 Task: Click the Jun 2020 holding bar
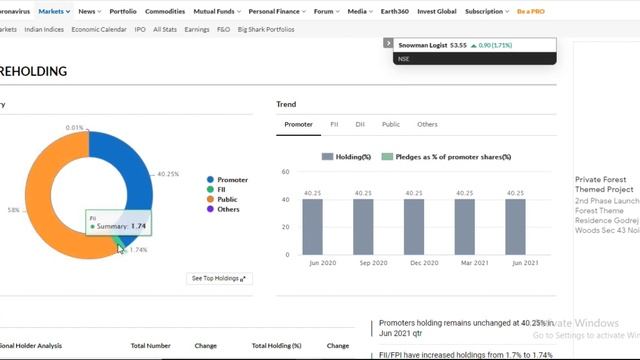(x=312, y=227)
